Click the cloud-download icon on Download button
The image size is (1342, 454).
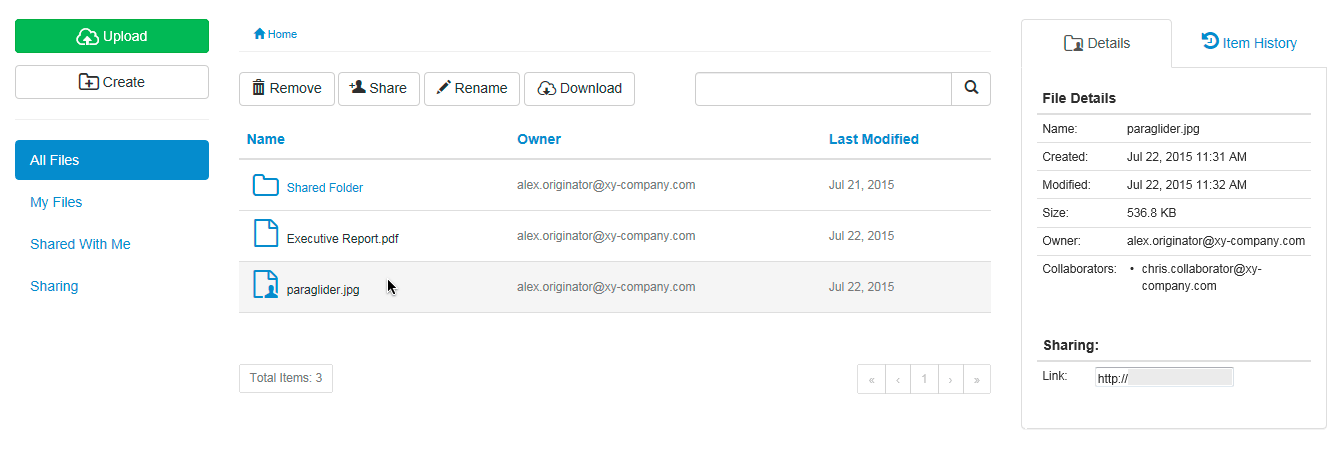point(547,88)
